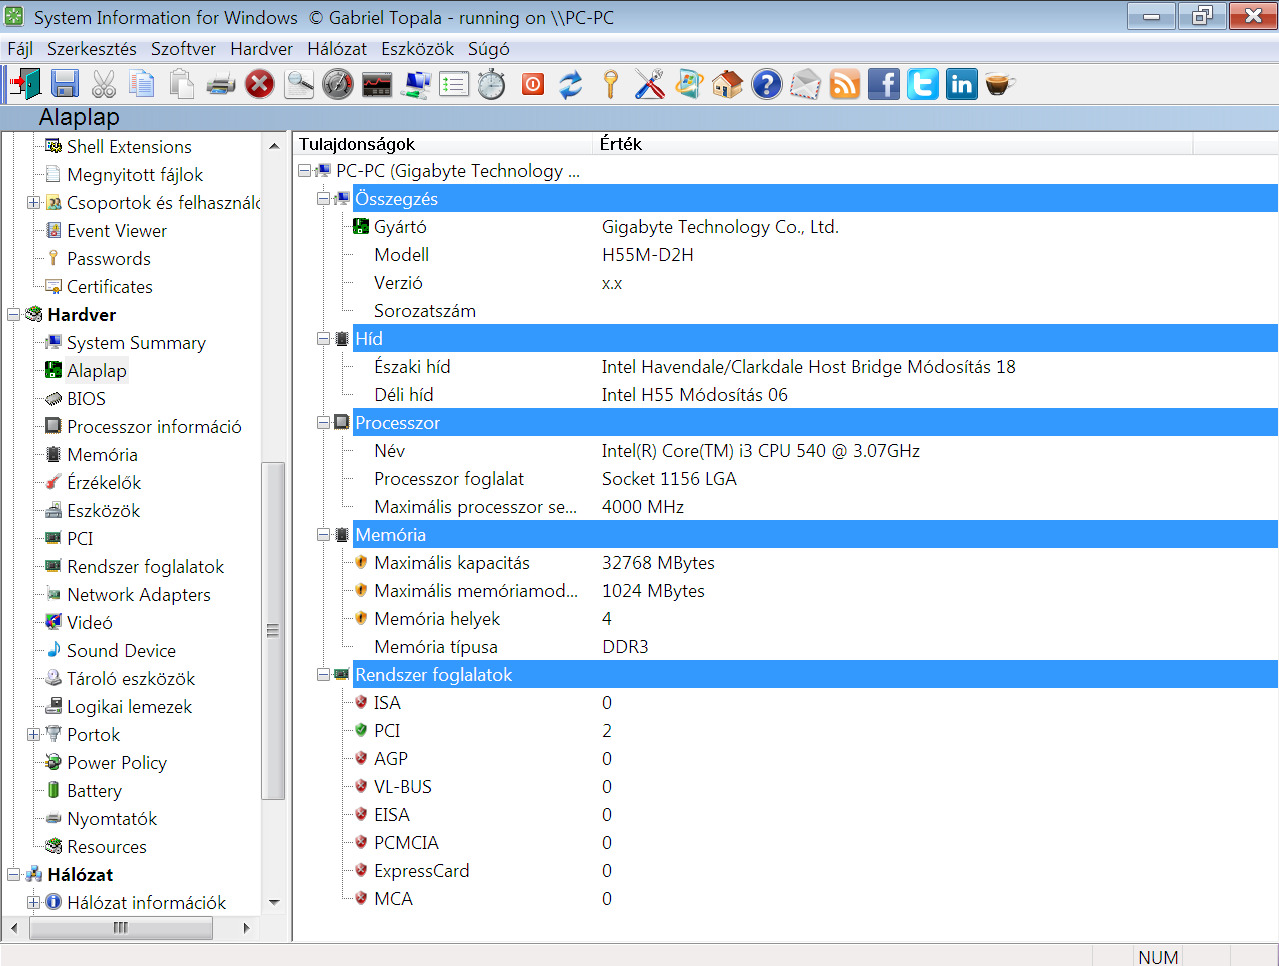Select Shell Extensions tree item
Viewport: 1279px width, 966px height.
(129, 147)
